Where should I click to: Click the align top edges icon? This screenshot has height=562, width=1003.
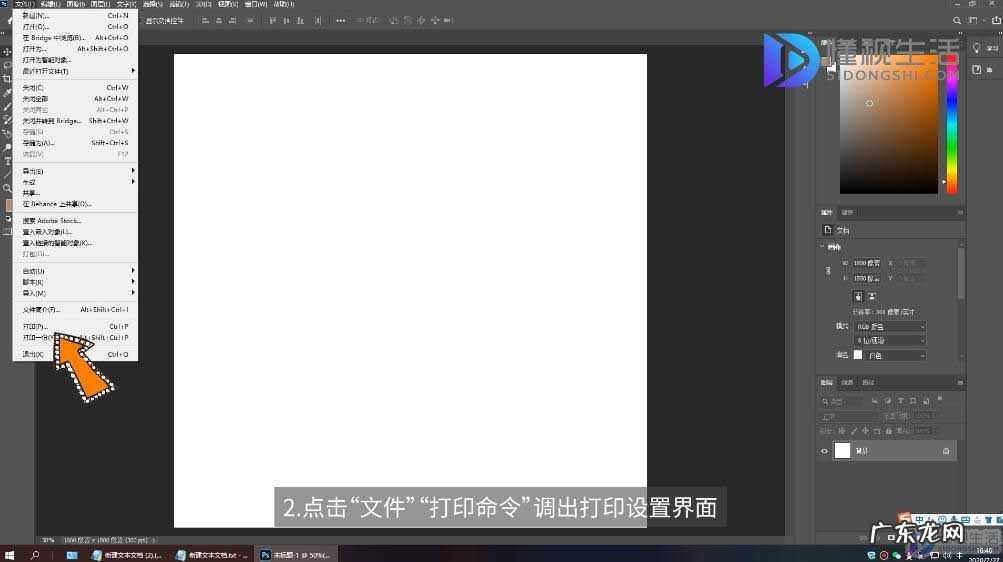pos(273,20)
